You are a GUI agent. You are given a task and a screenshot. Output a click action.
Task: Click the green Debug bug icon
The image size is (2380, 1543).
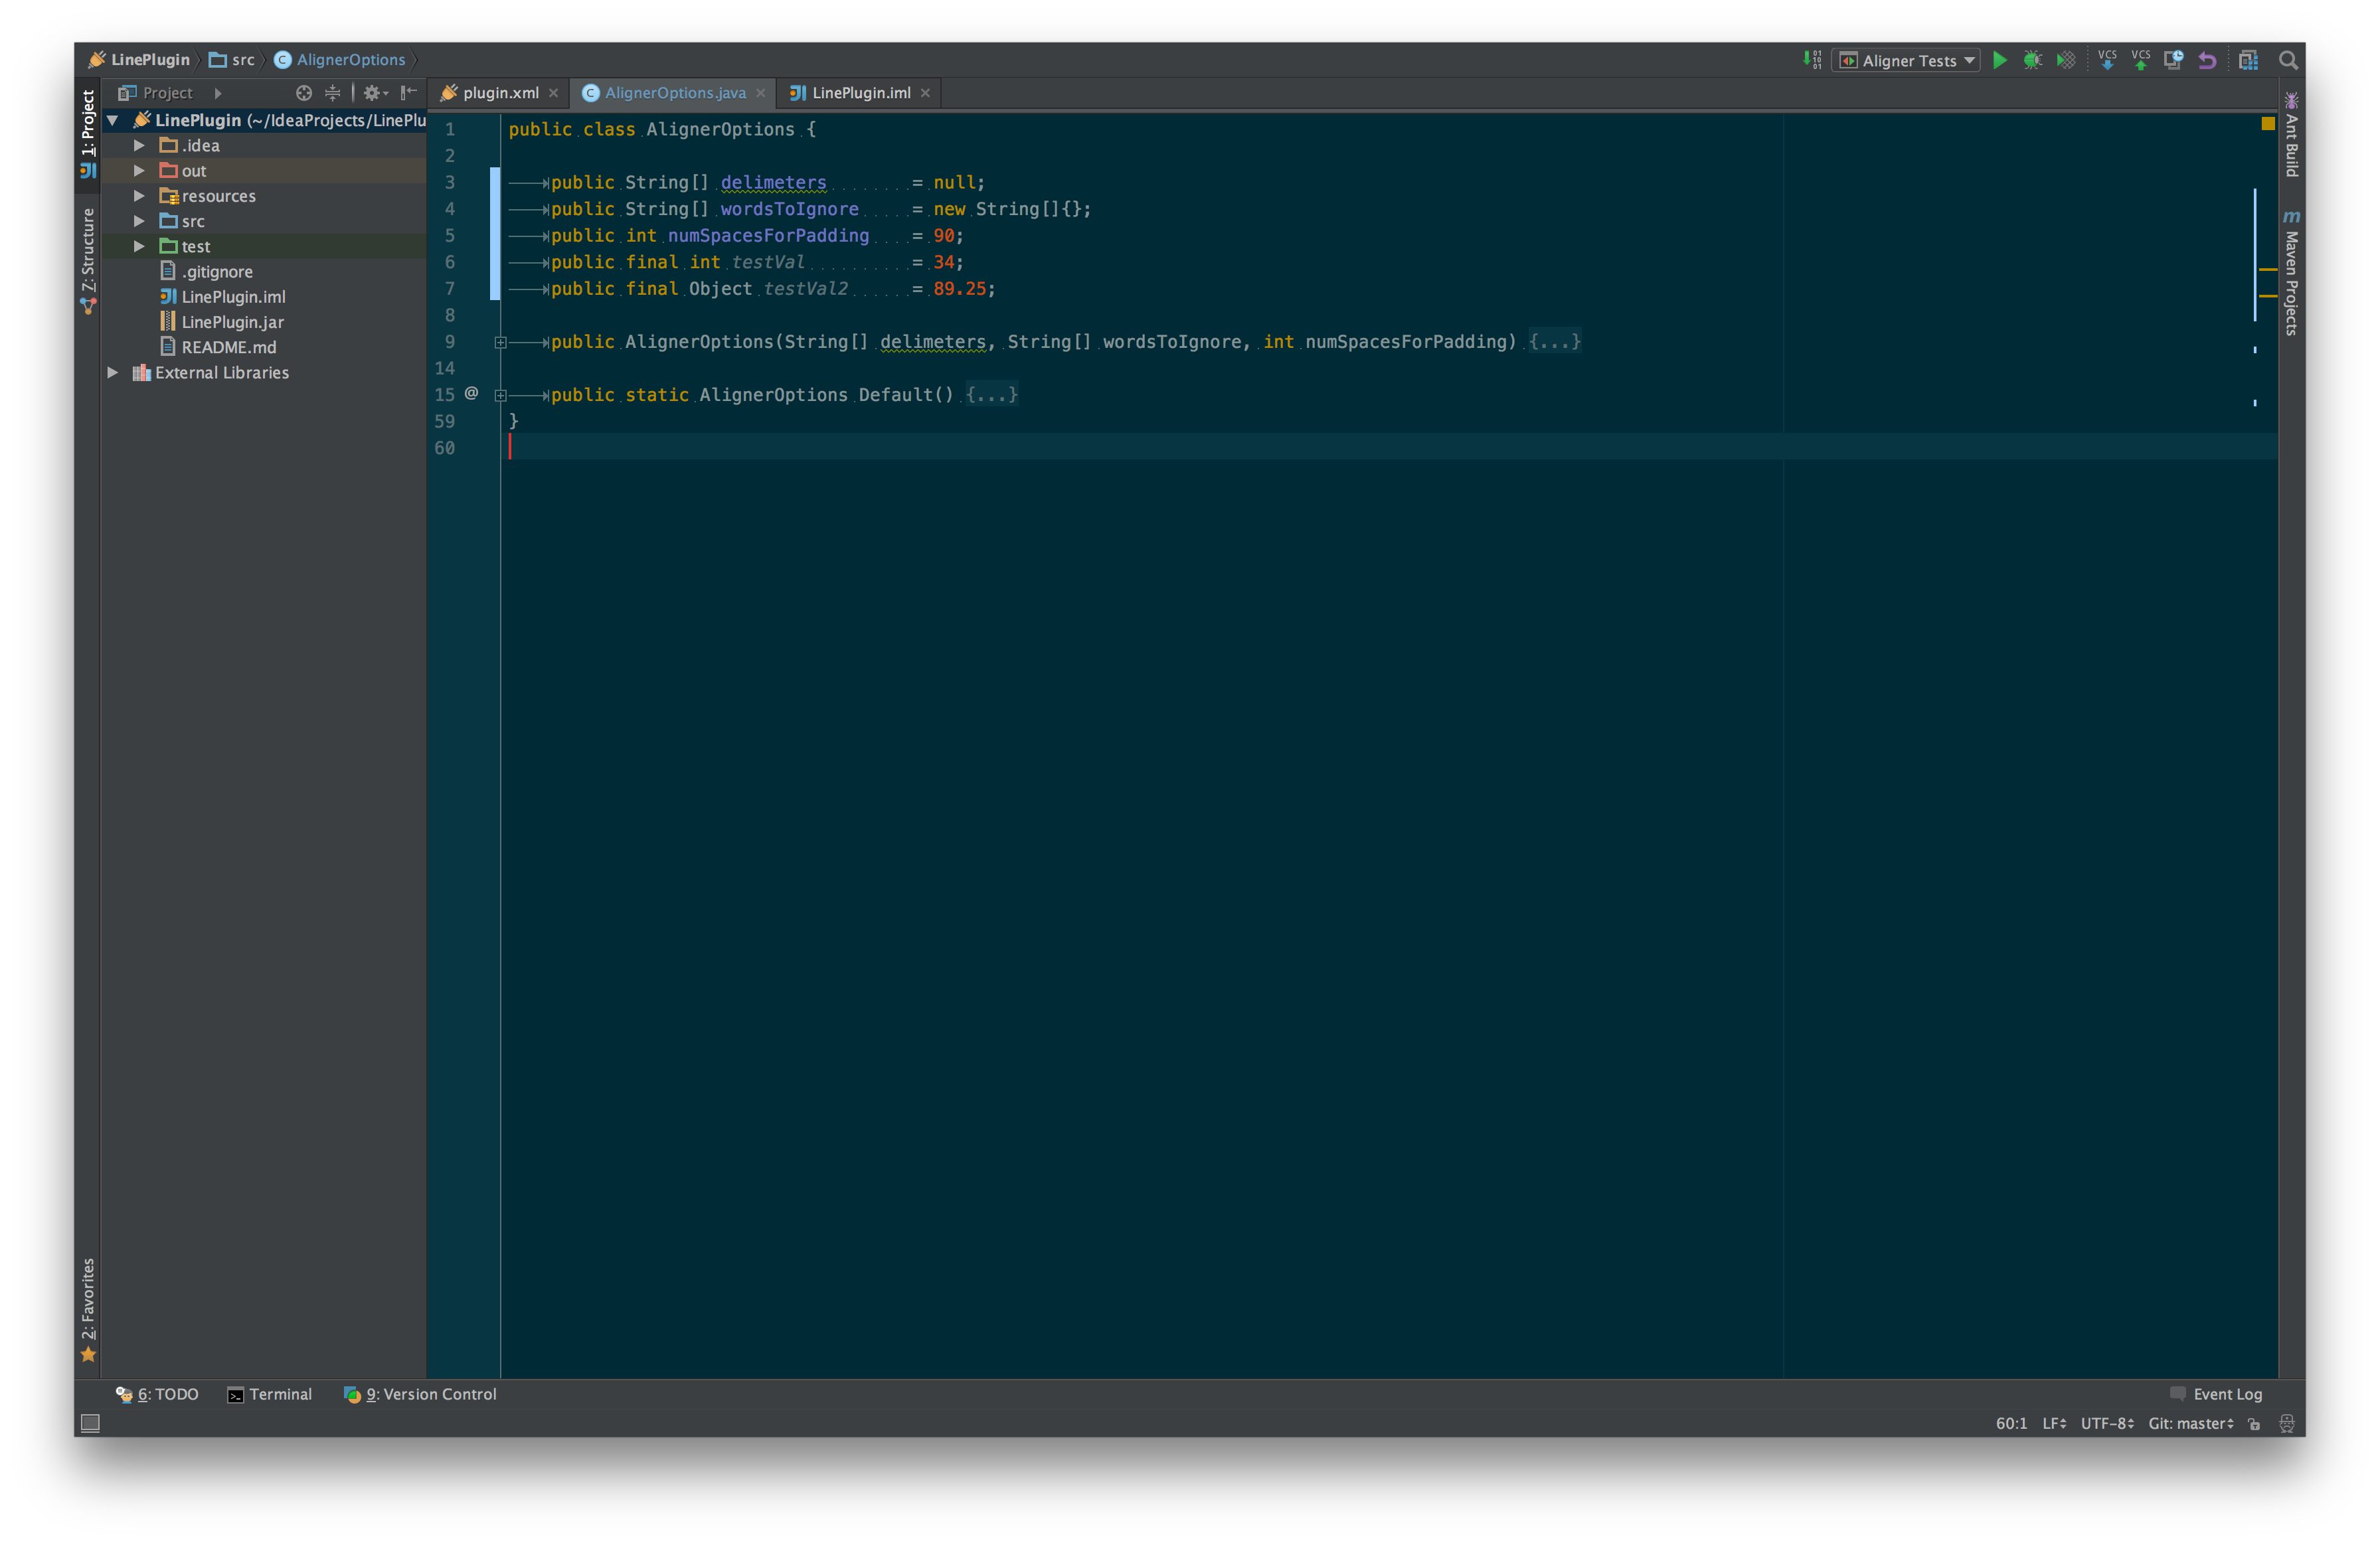coord(2032,60)
